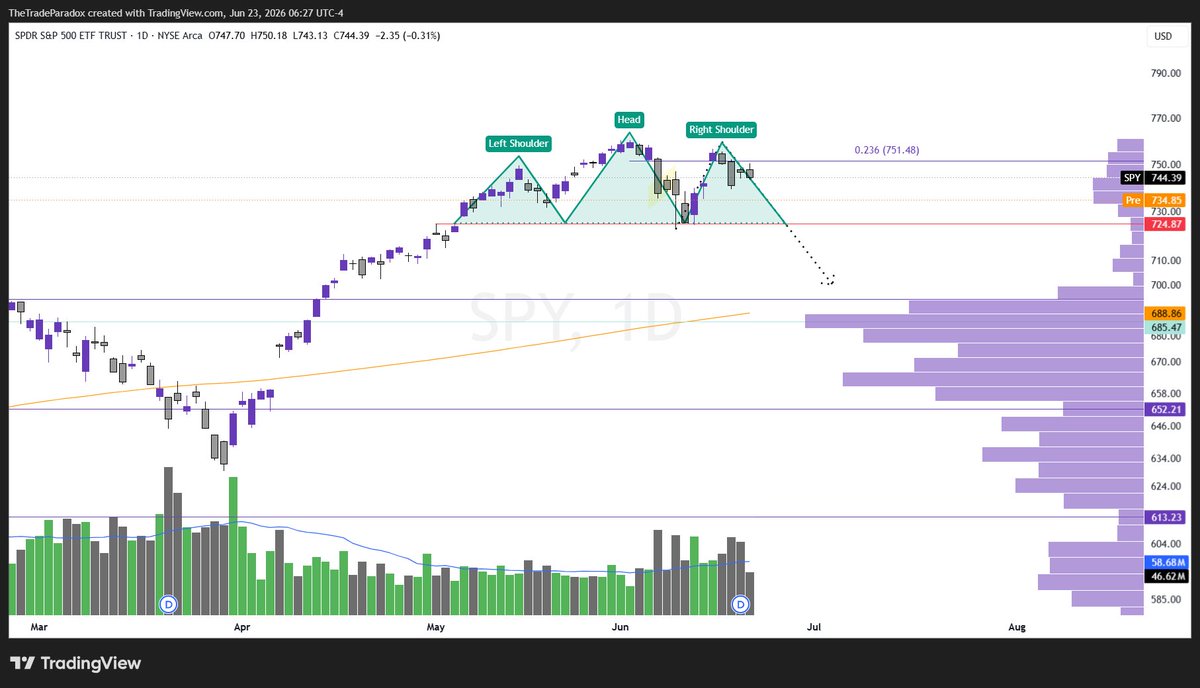
Task: Click the Apr label on time axis
Action: click(x=241, y=627)
